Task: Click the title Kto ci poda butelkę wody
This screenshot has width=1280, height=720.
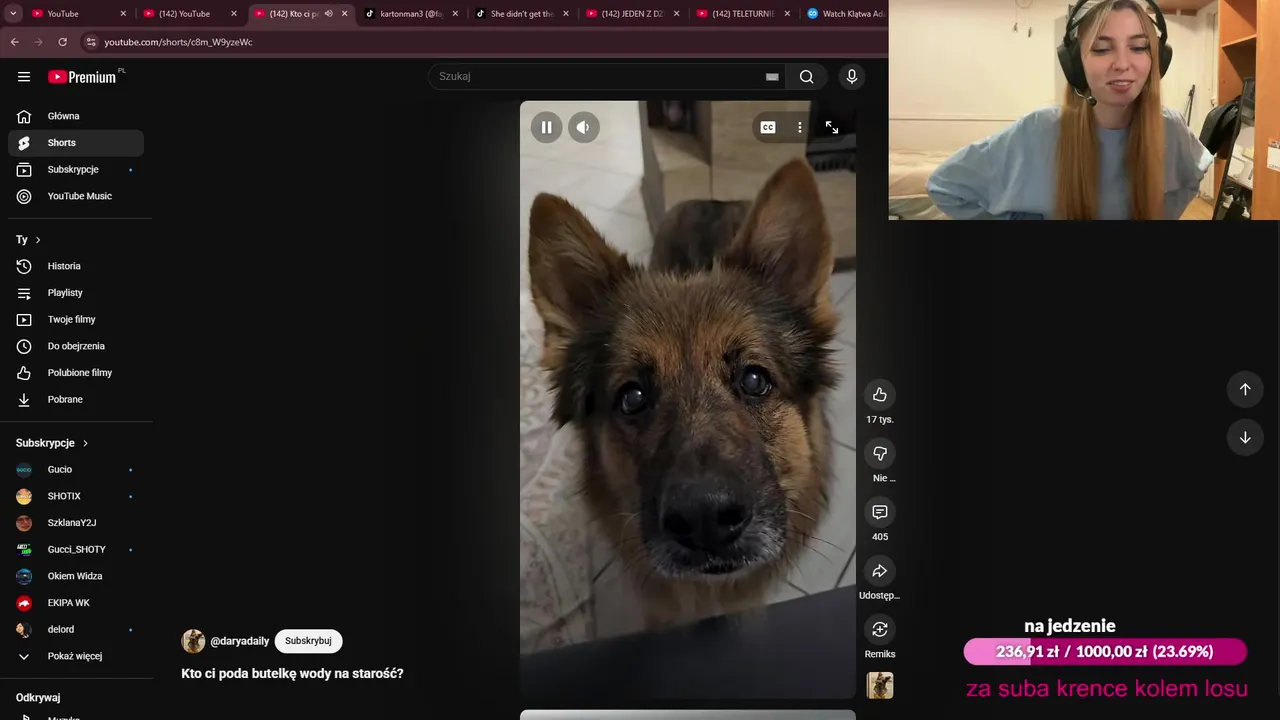Action: coord(292,674)
